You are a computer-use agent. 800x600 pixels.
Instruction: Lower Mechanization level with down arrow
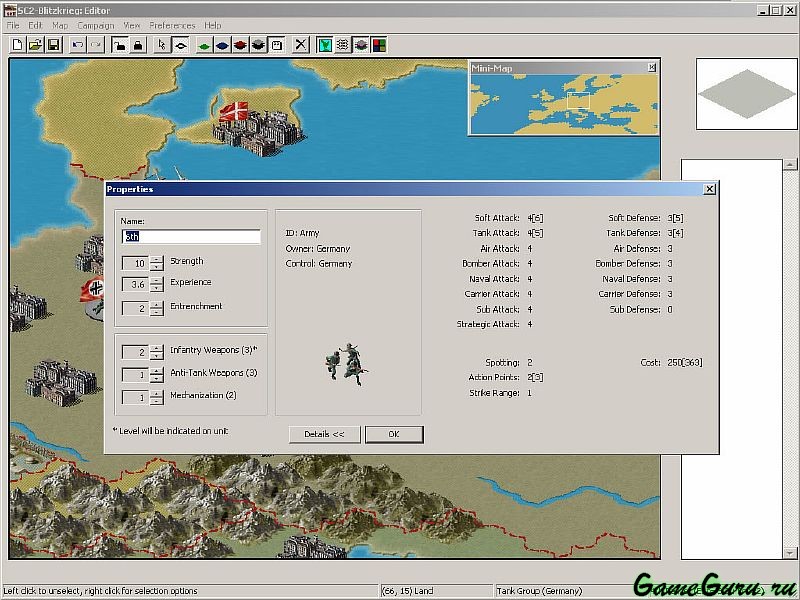tap(157, 402)
